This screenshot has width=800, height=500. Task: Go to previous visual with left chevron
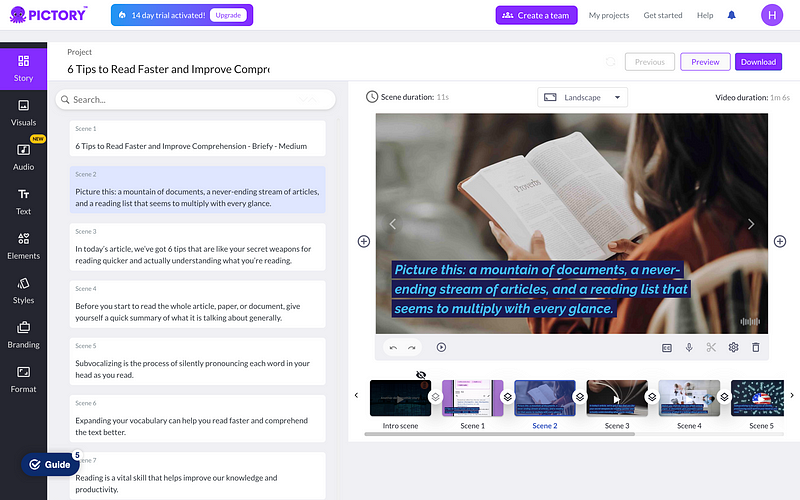pyautogui.click(x=393, y=224)
